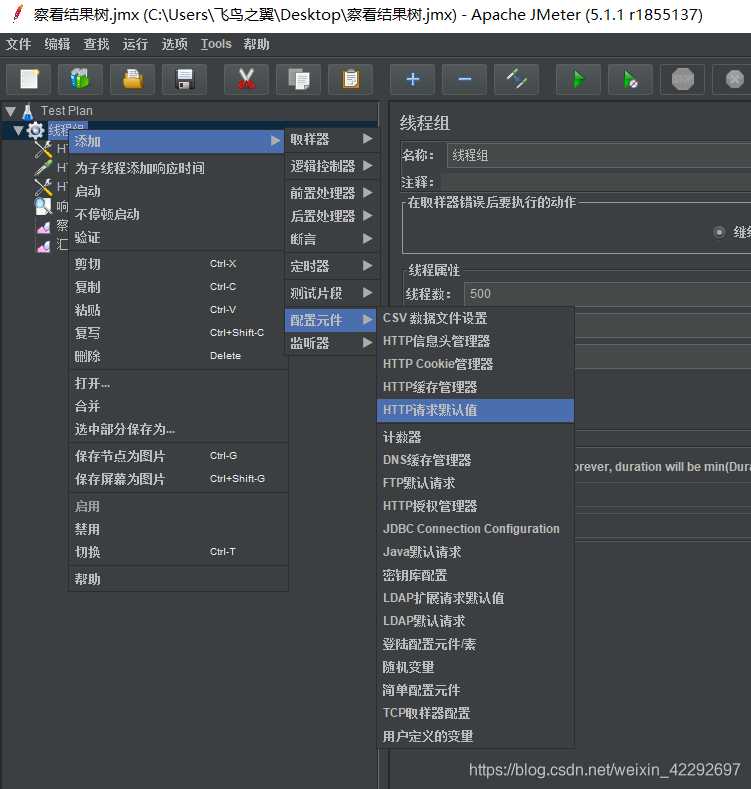
Task: Expand the 监听器 submenu
Action: point(332,343)
